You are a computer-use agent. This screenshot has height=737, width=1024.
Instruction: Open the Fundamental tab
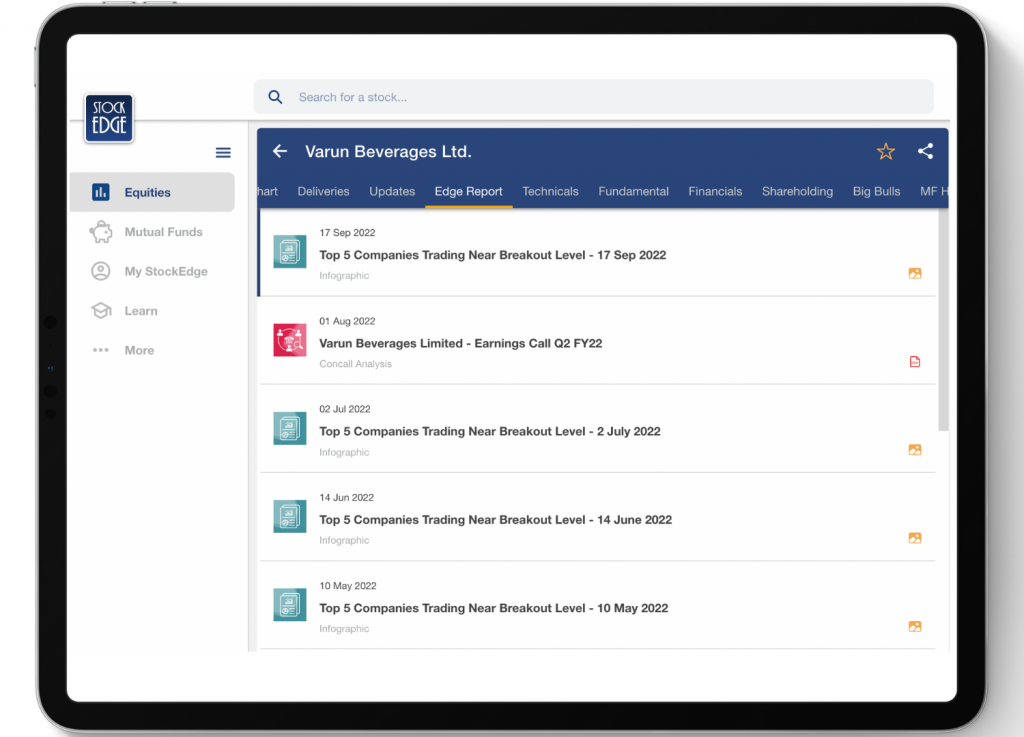point(633,191)
